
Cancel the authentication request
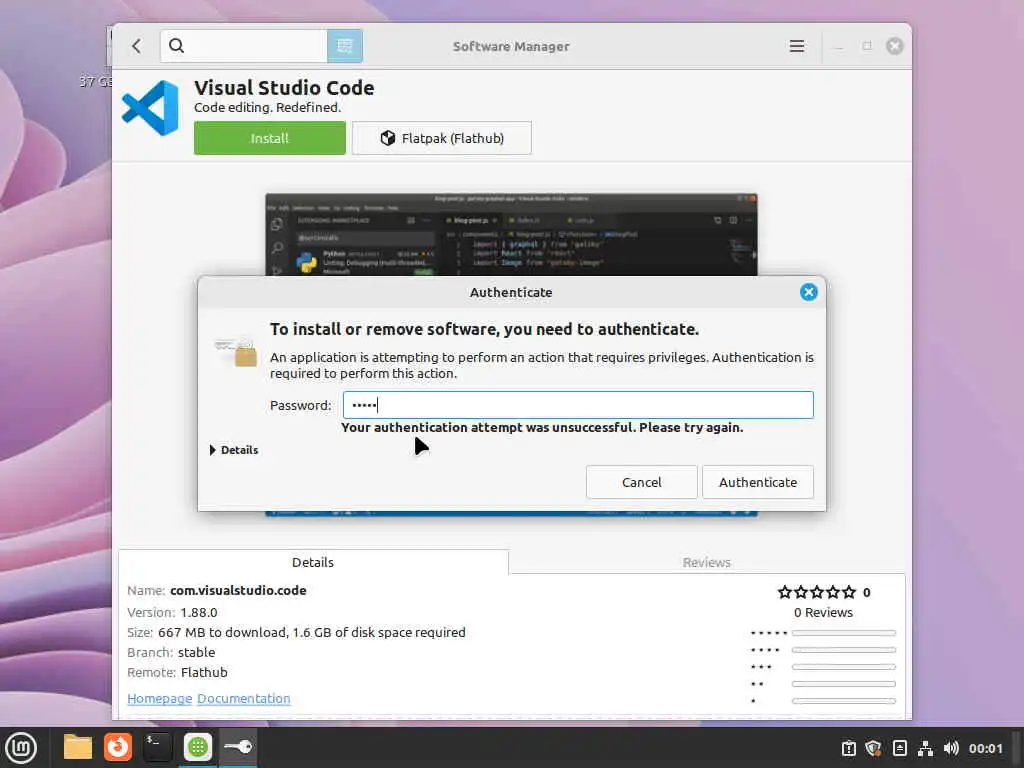(x=641, y=482)
